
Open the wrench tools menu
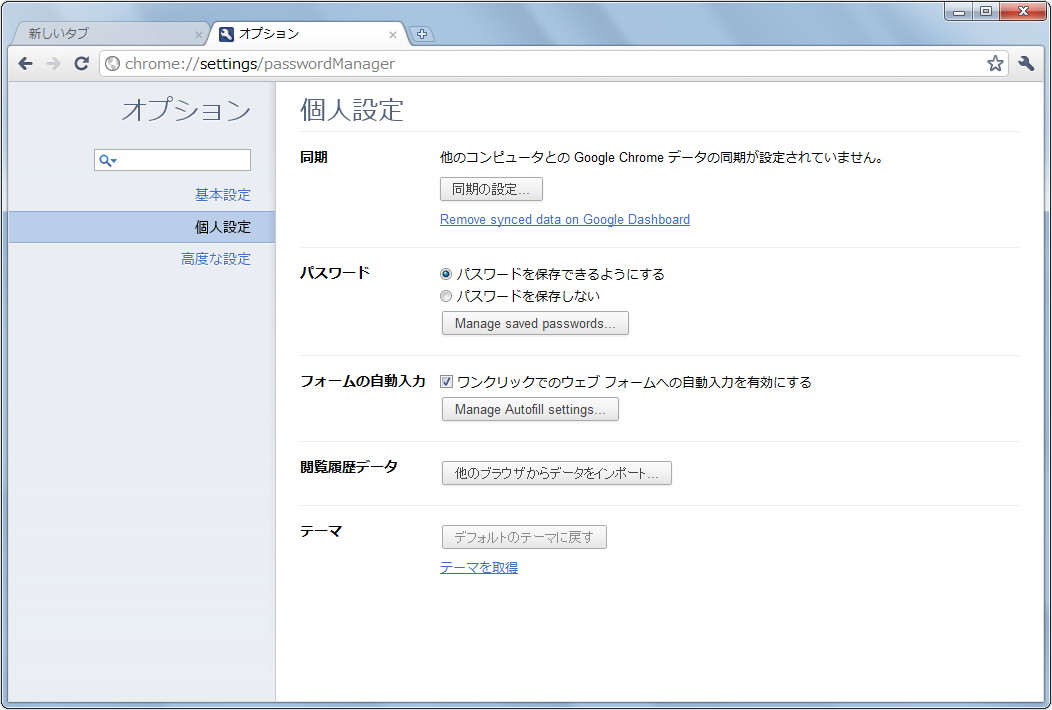point(1026,63)
